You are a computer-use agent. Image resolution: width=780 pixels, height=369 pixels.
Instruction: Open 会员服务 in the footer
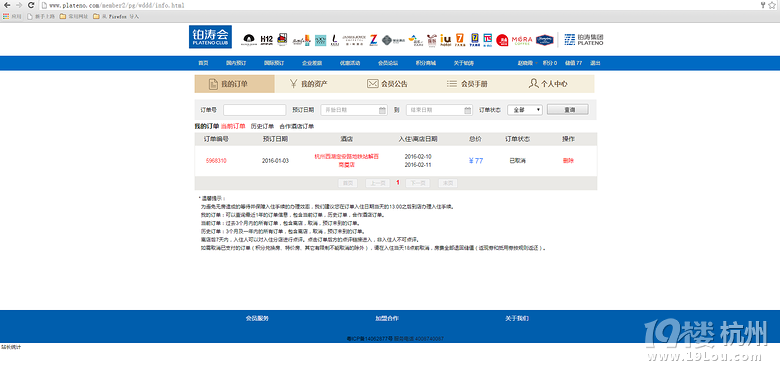pos(257,318)
